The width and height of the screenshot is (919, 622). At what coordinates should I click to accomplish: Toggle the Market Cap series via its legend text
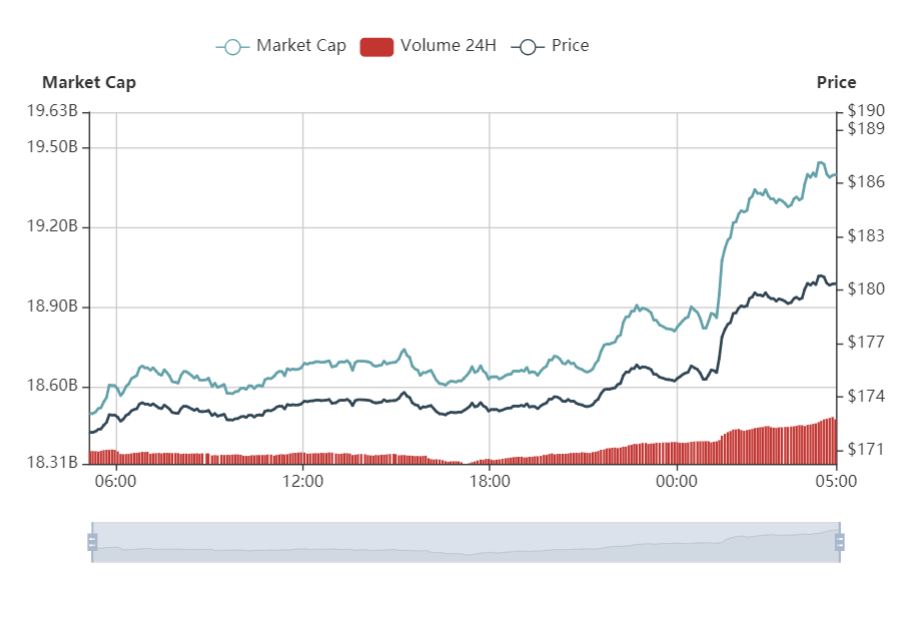pos(301,45)
